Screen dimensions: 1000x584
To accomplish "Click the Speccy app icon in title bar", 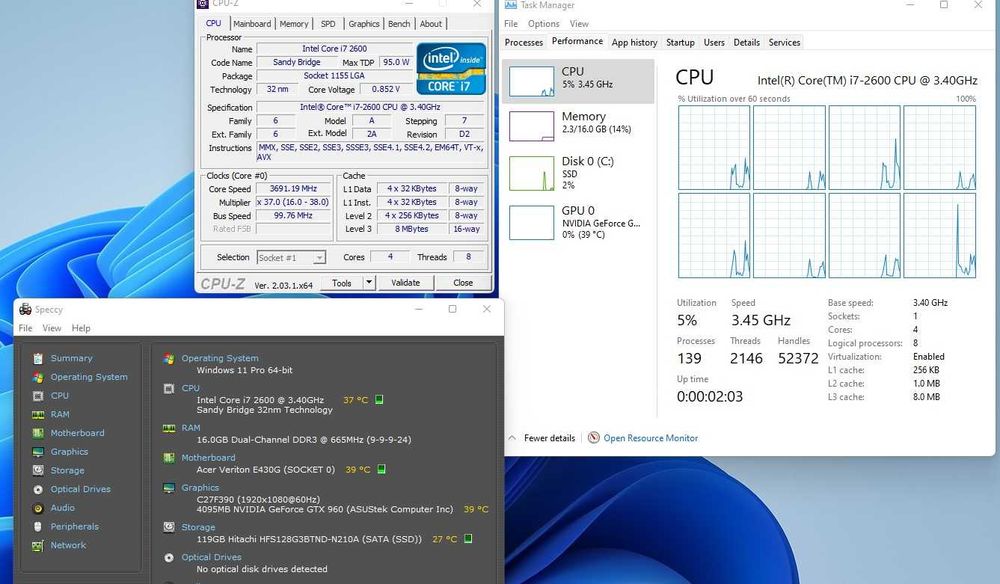I will pos(26,309).
